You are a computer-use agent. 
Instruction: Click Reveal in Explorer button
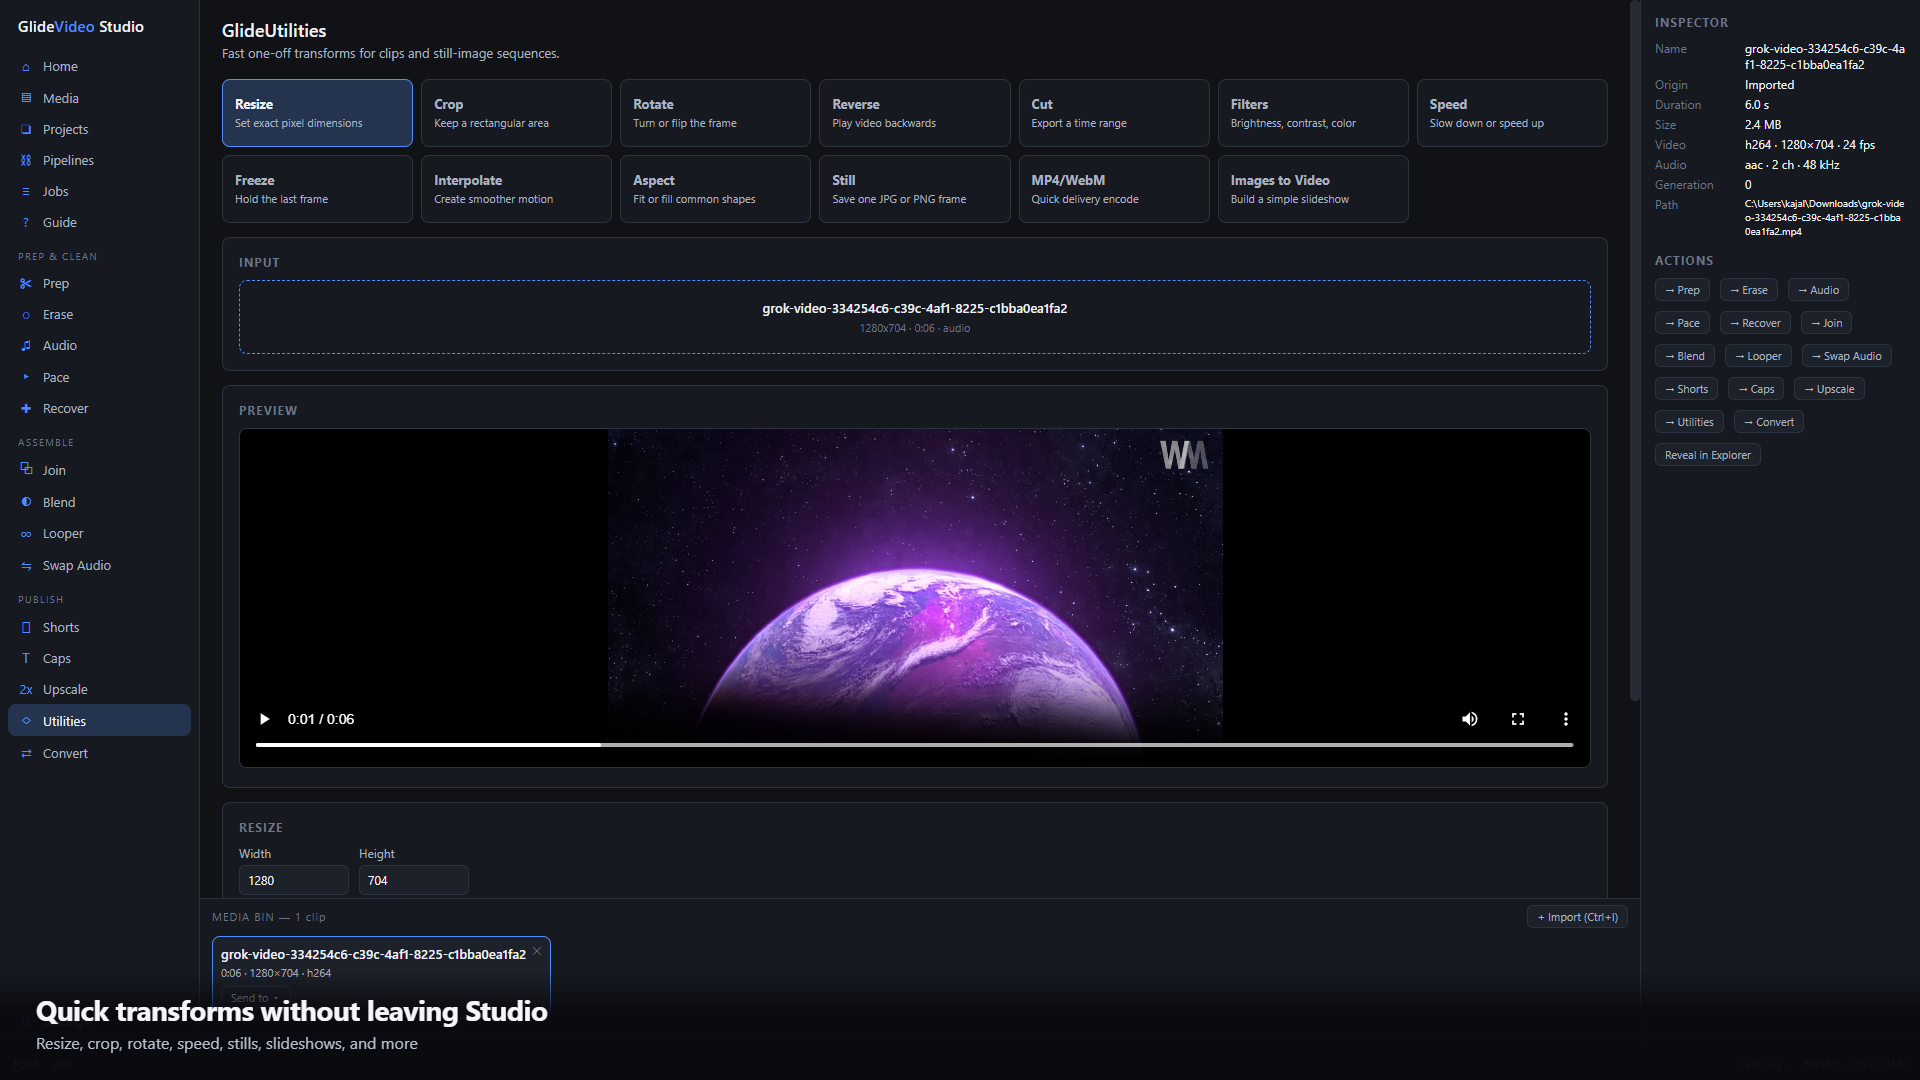pyautogui.click(x=1707, y=455)
